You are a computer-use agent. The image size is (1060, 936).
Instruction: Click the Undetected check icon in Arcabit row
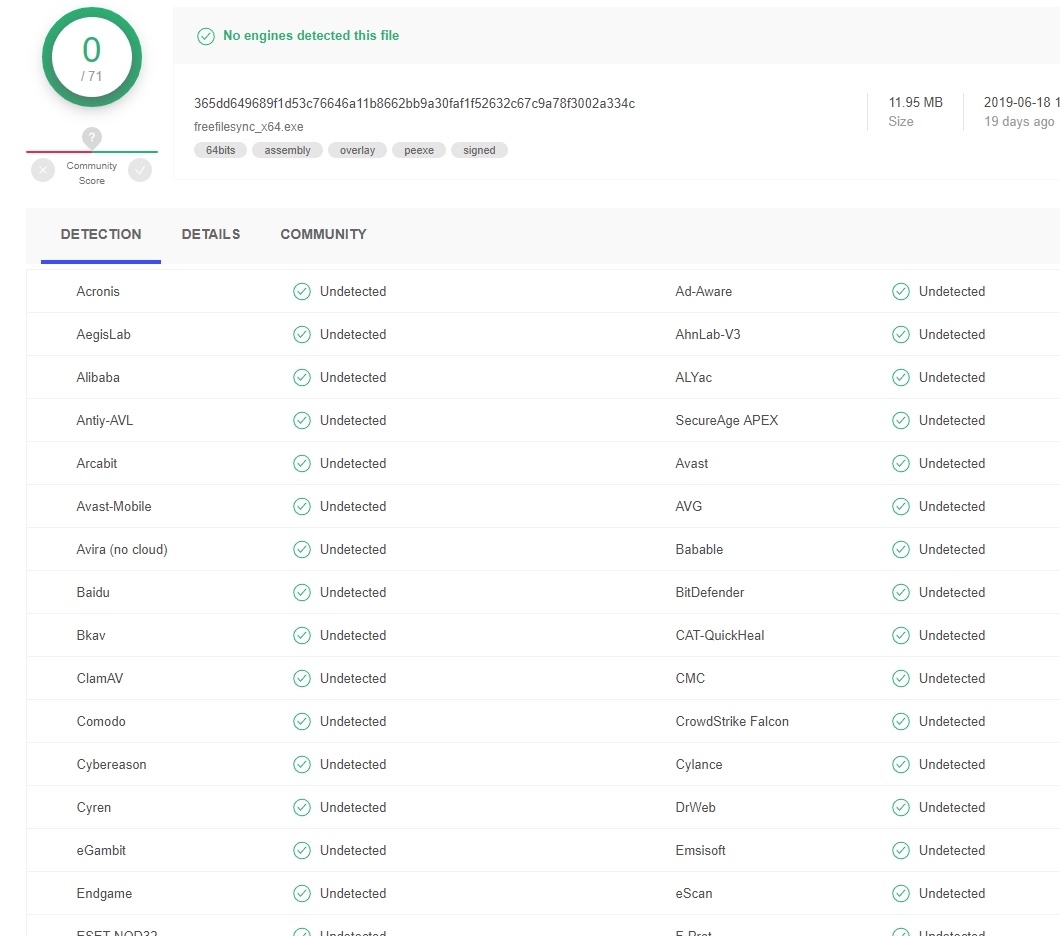click(x=302, y=464)
